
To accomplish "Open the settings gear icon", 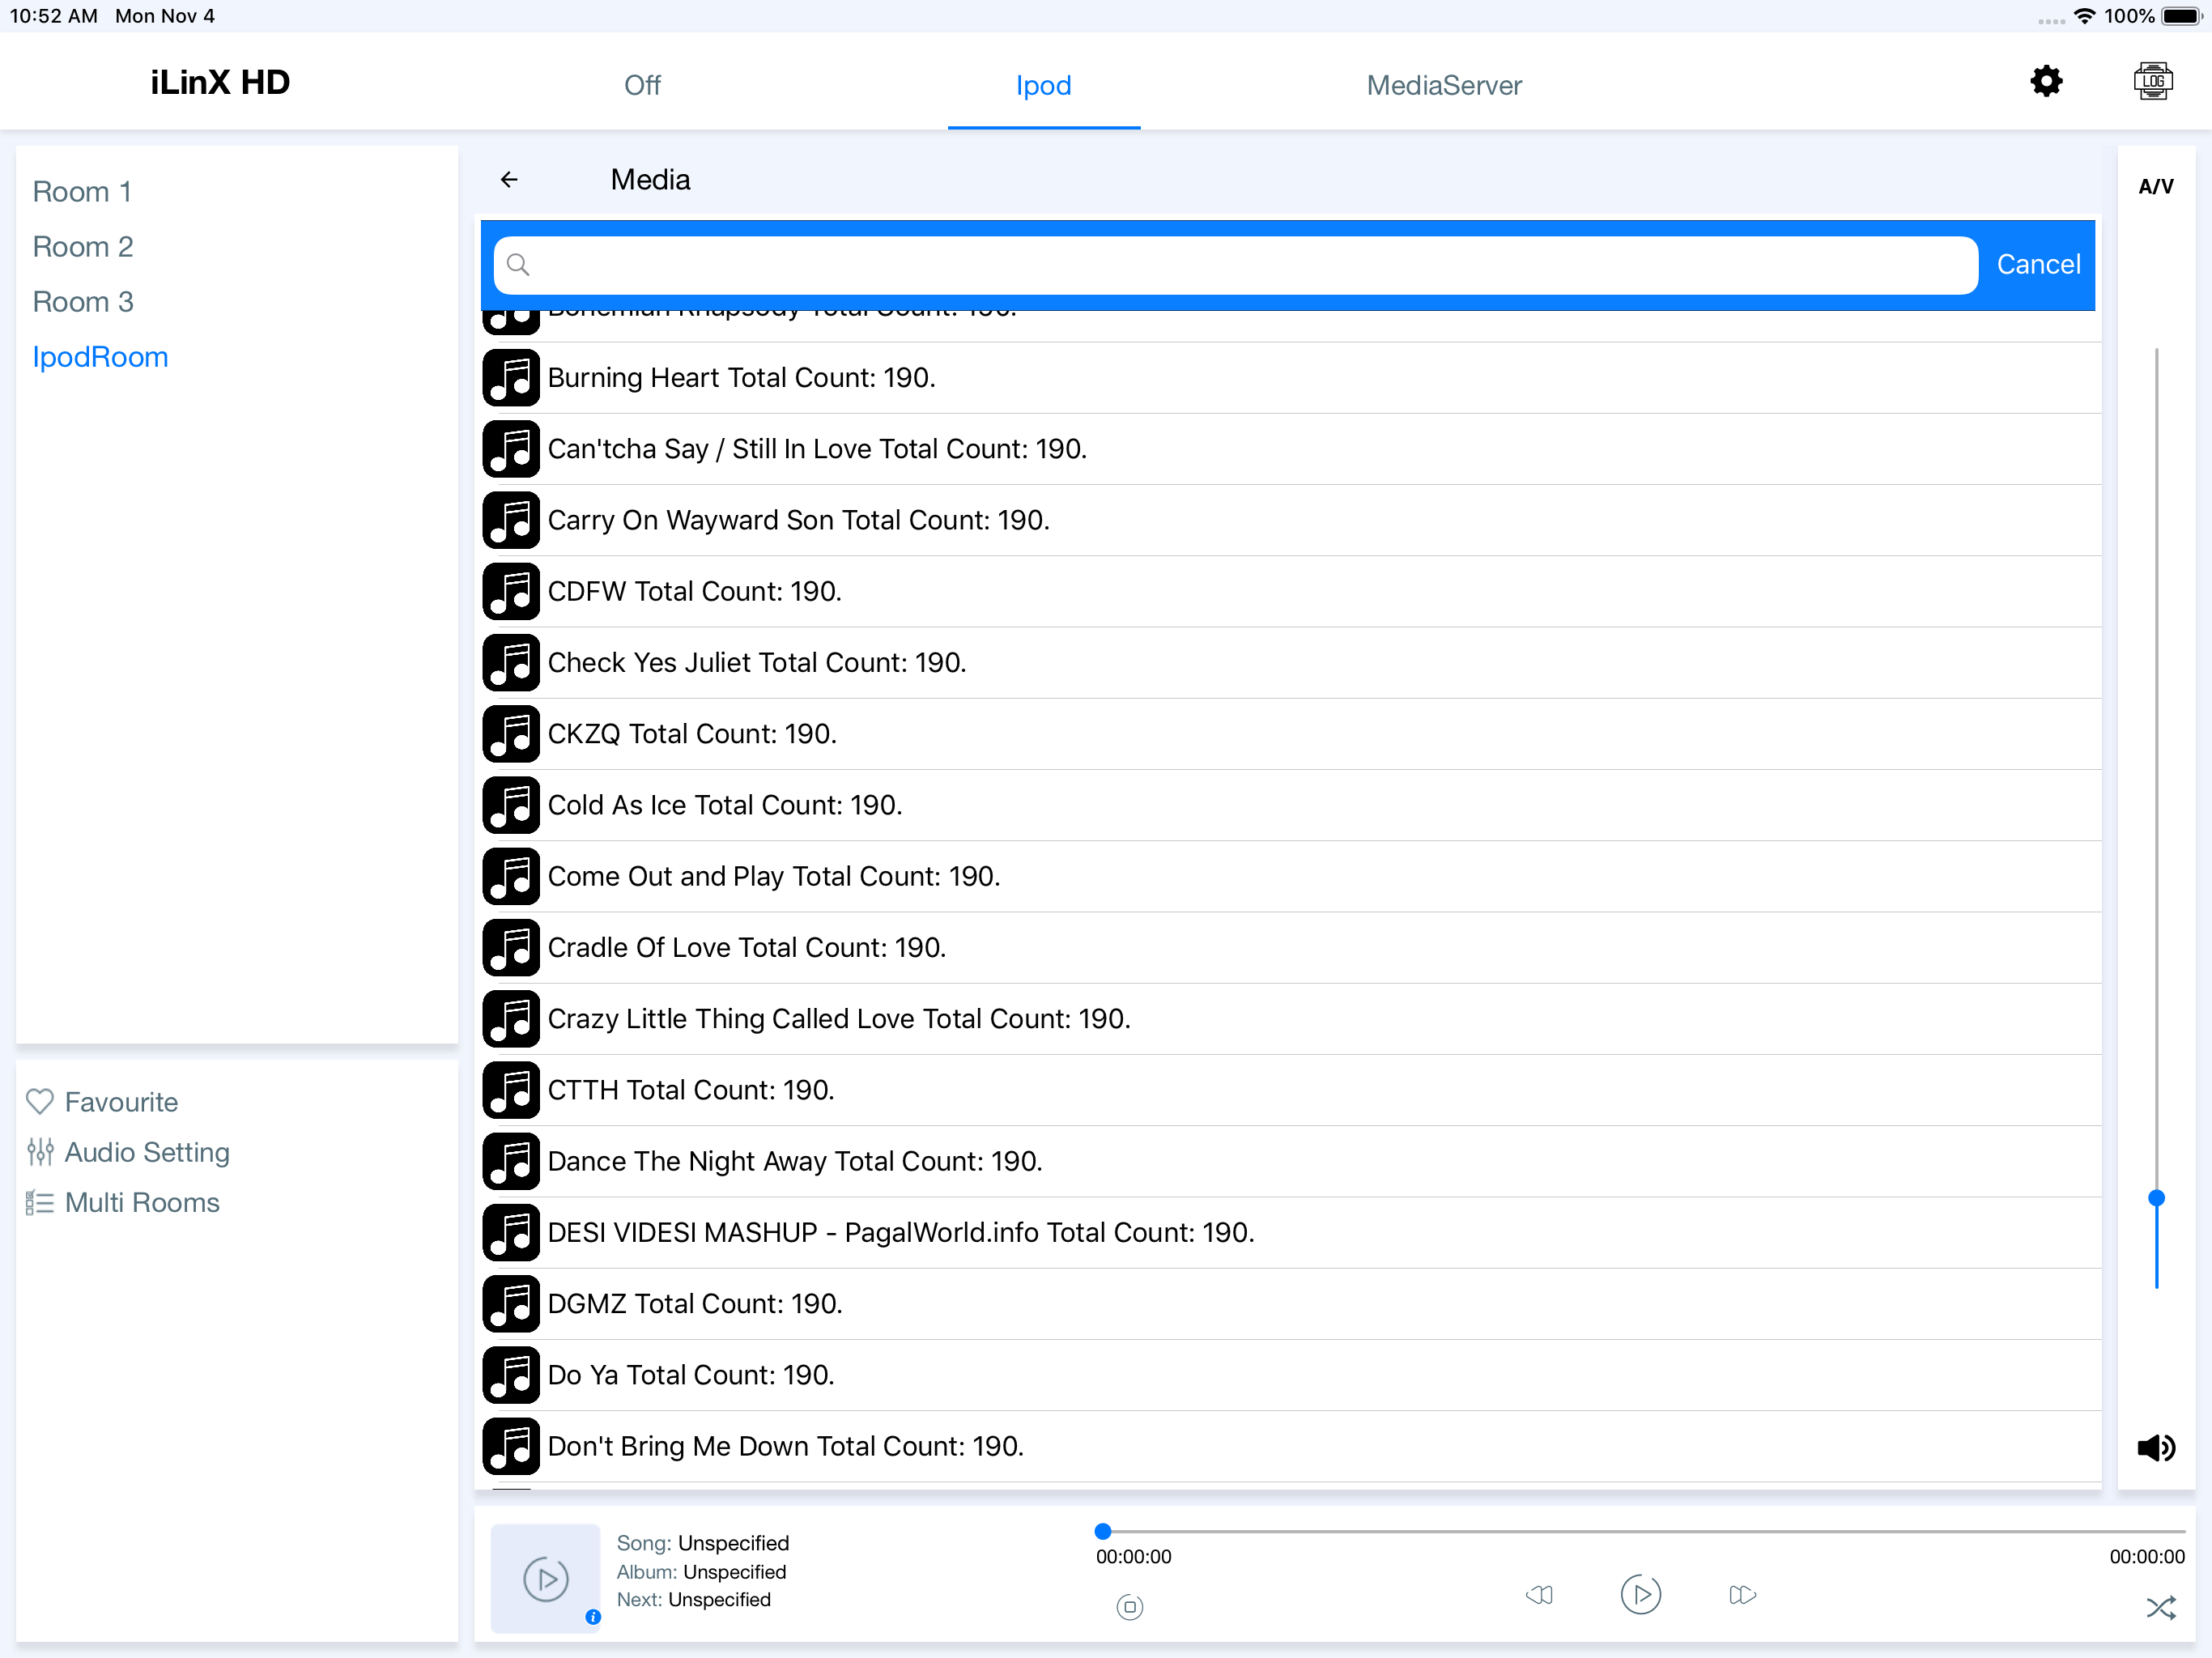I will 2046,81.
